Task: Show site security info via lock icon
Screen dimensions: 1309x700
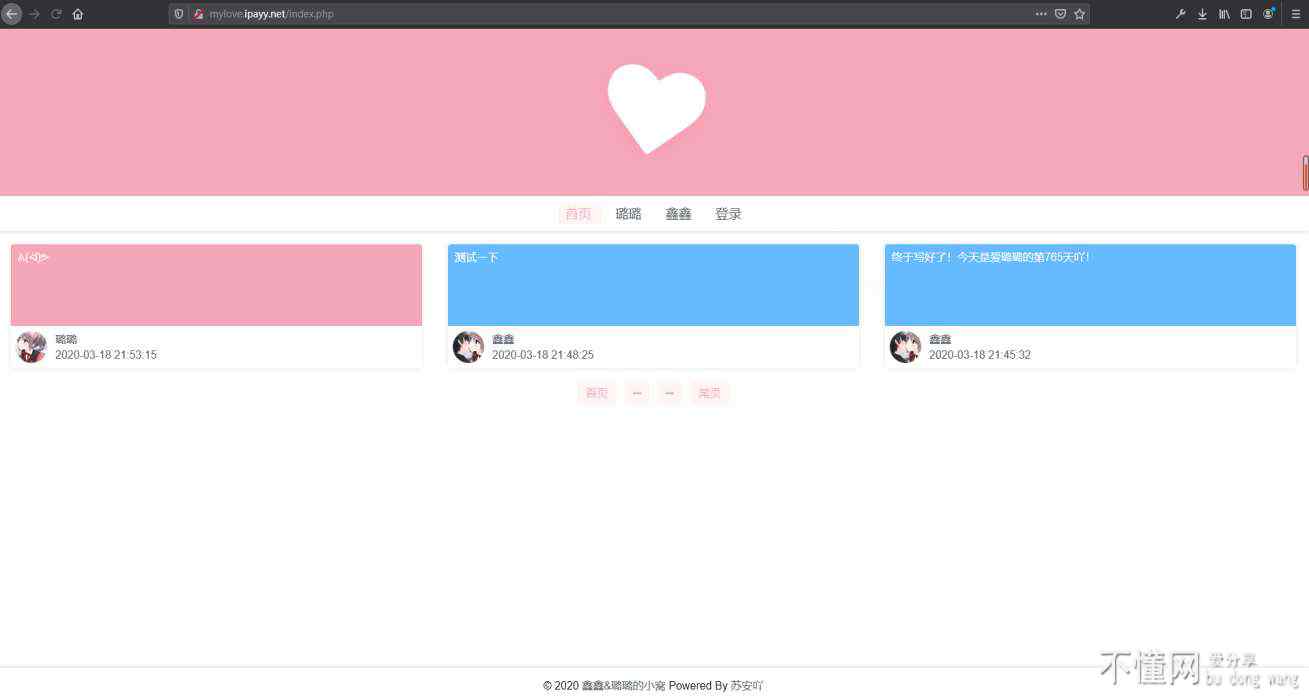Action: pyautogui.click(x=199, y=14)
